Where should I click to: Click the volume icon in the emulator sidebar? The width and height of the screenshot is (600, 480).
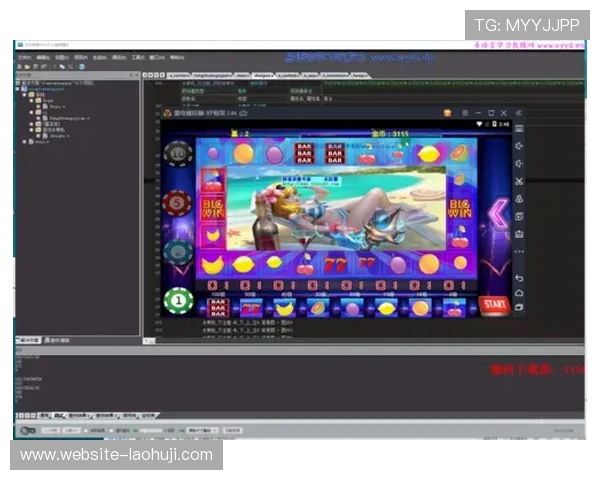[x=519, y=145]
